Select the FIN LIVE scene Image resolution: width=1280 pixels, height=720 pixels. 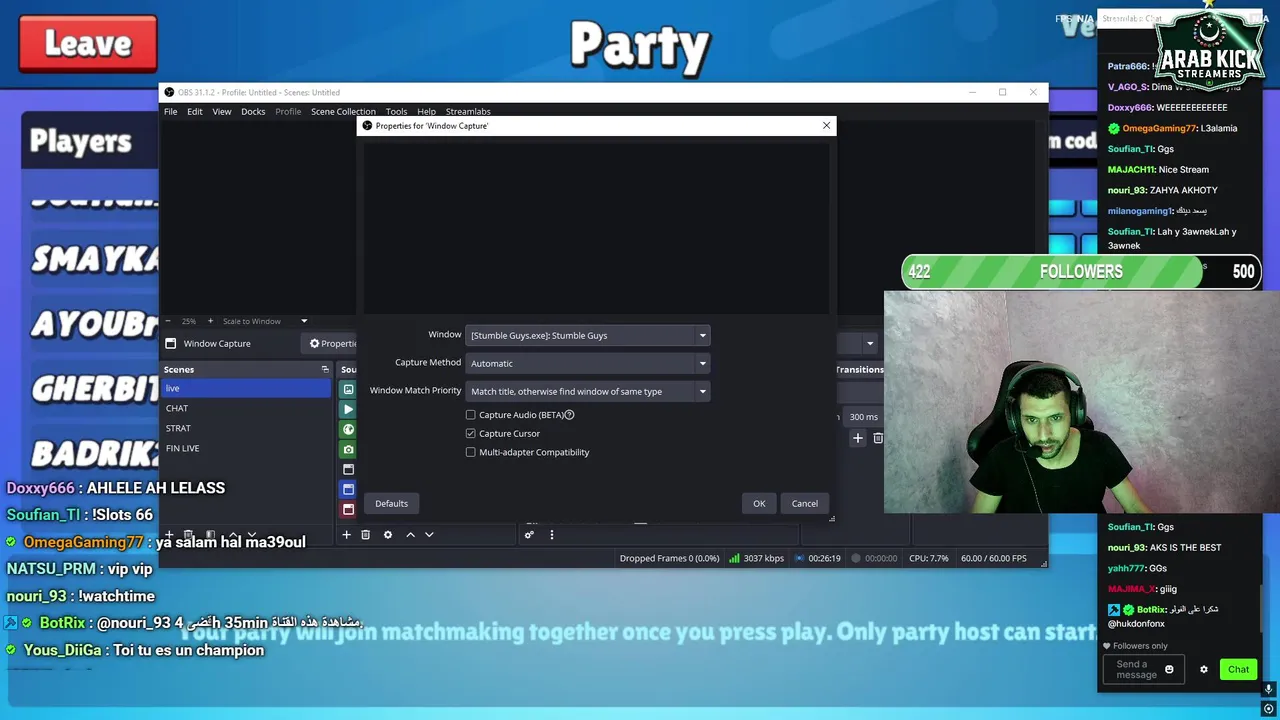pos(246,449)
